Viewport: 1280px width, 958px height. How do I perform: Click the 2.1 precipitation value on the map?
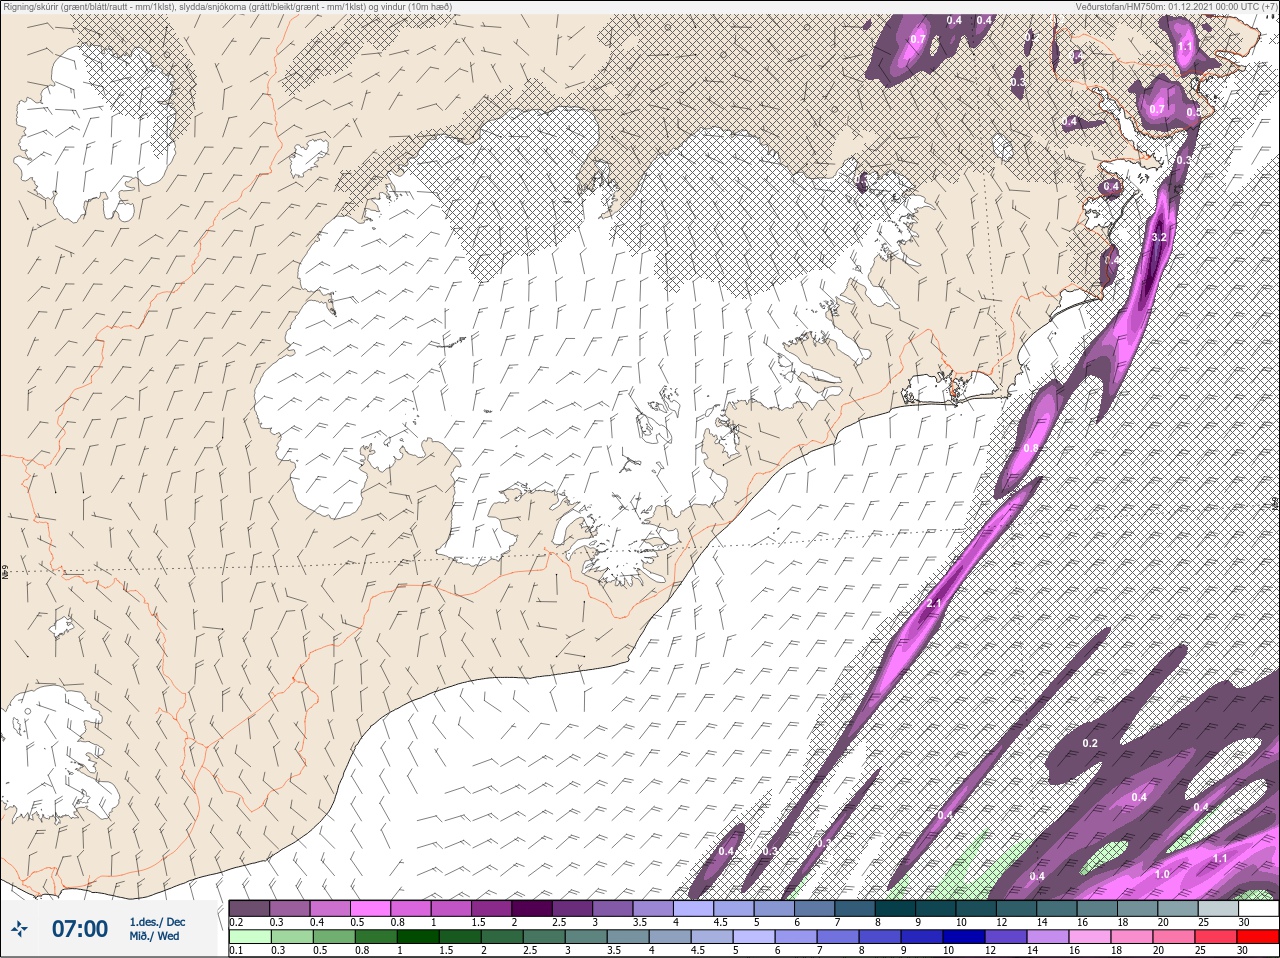click(935, 603)
